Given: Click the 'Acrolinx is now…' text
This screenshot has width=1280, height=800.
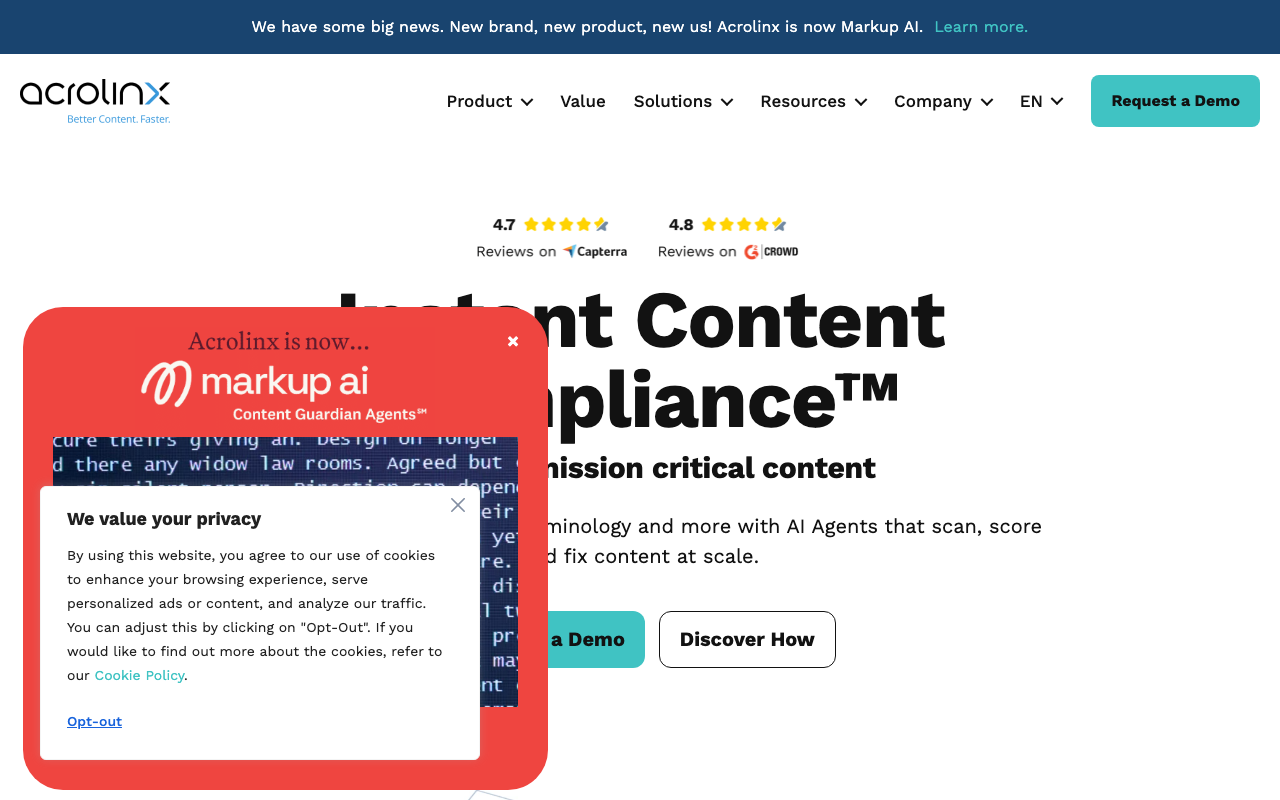Looking at the screenshot, I should (279, 341).
